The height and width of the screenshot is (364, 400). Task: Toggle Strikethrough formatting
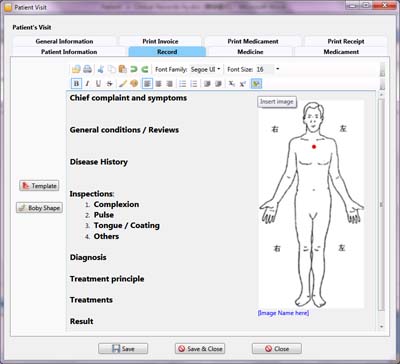point(109,84)
